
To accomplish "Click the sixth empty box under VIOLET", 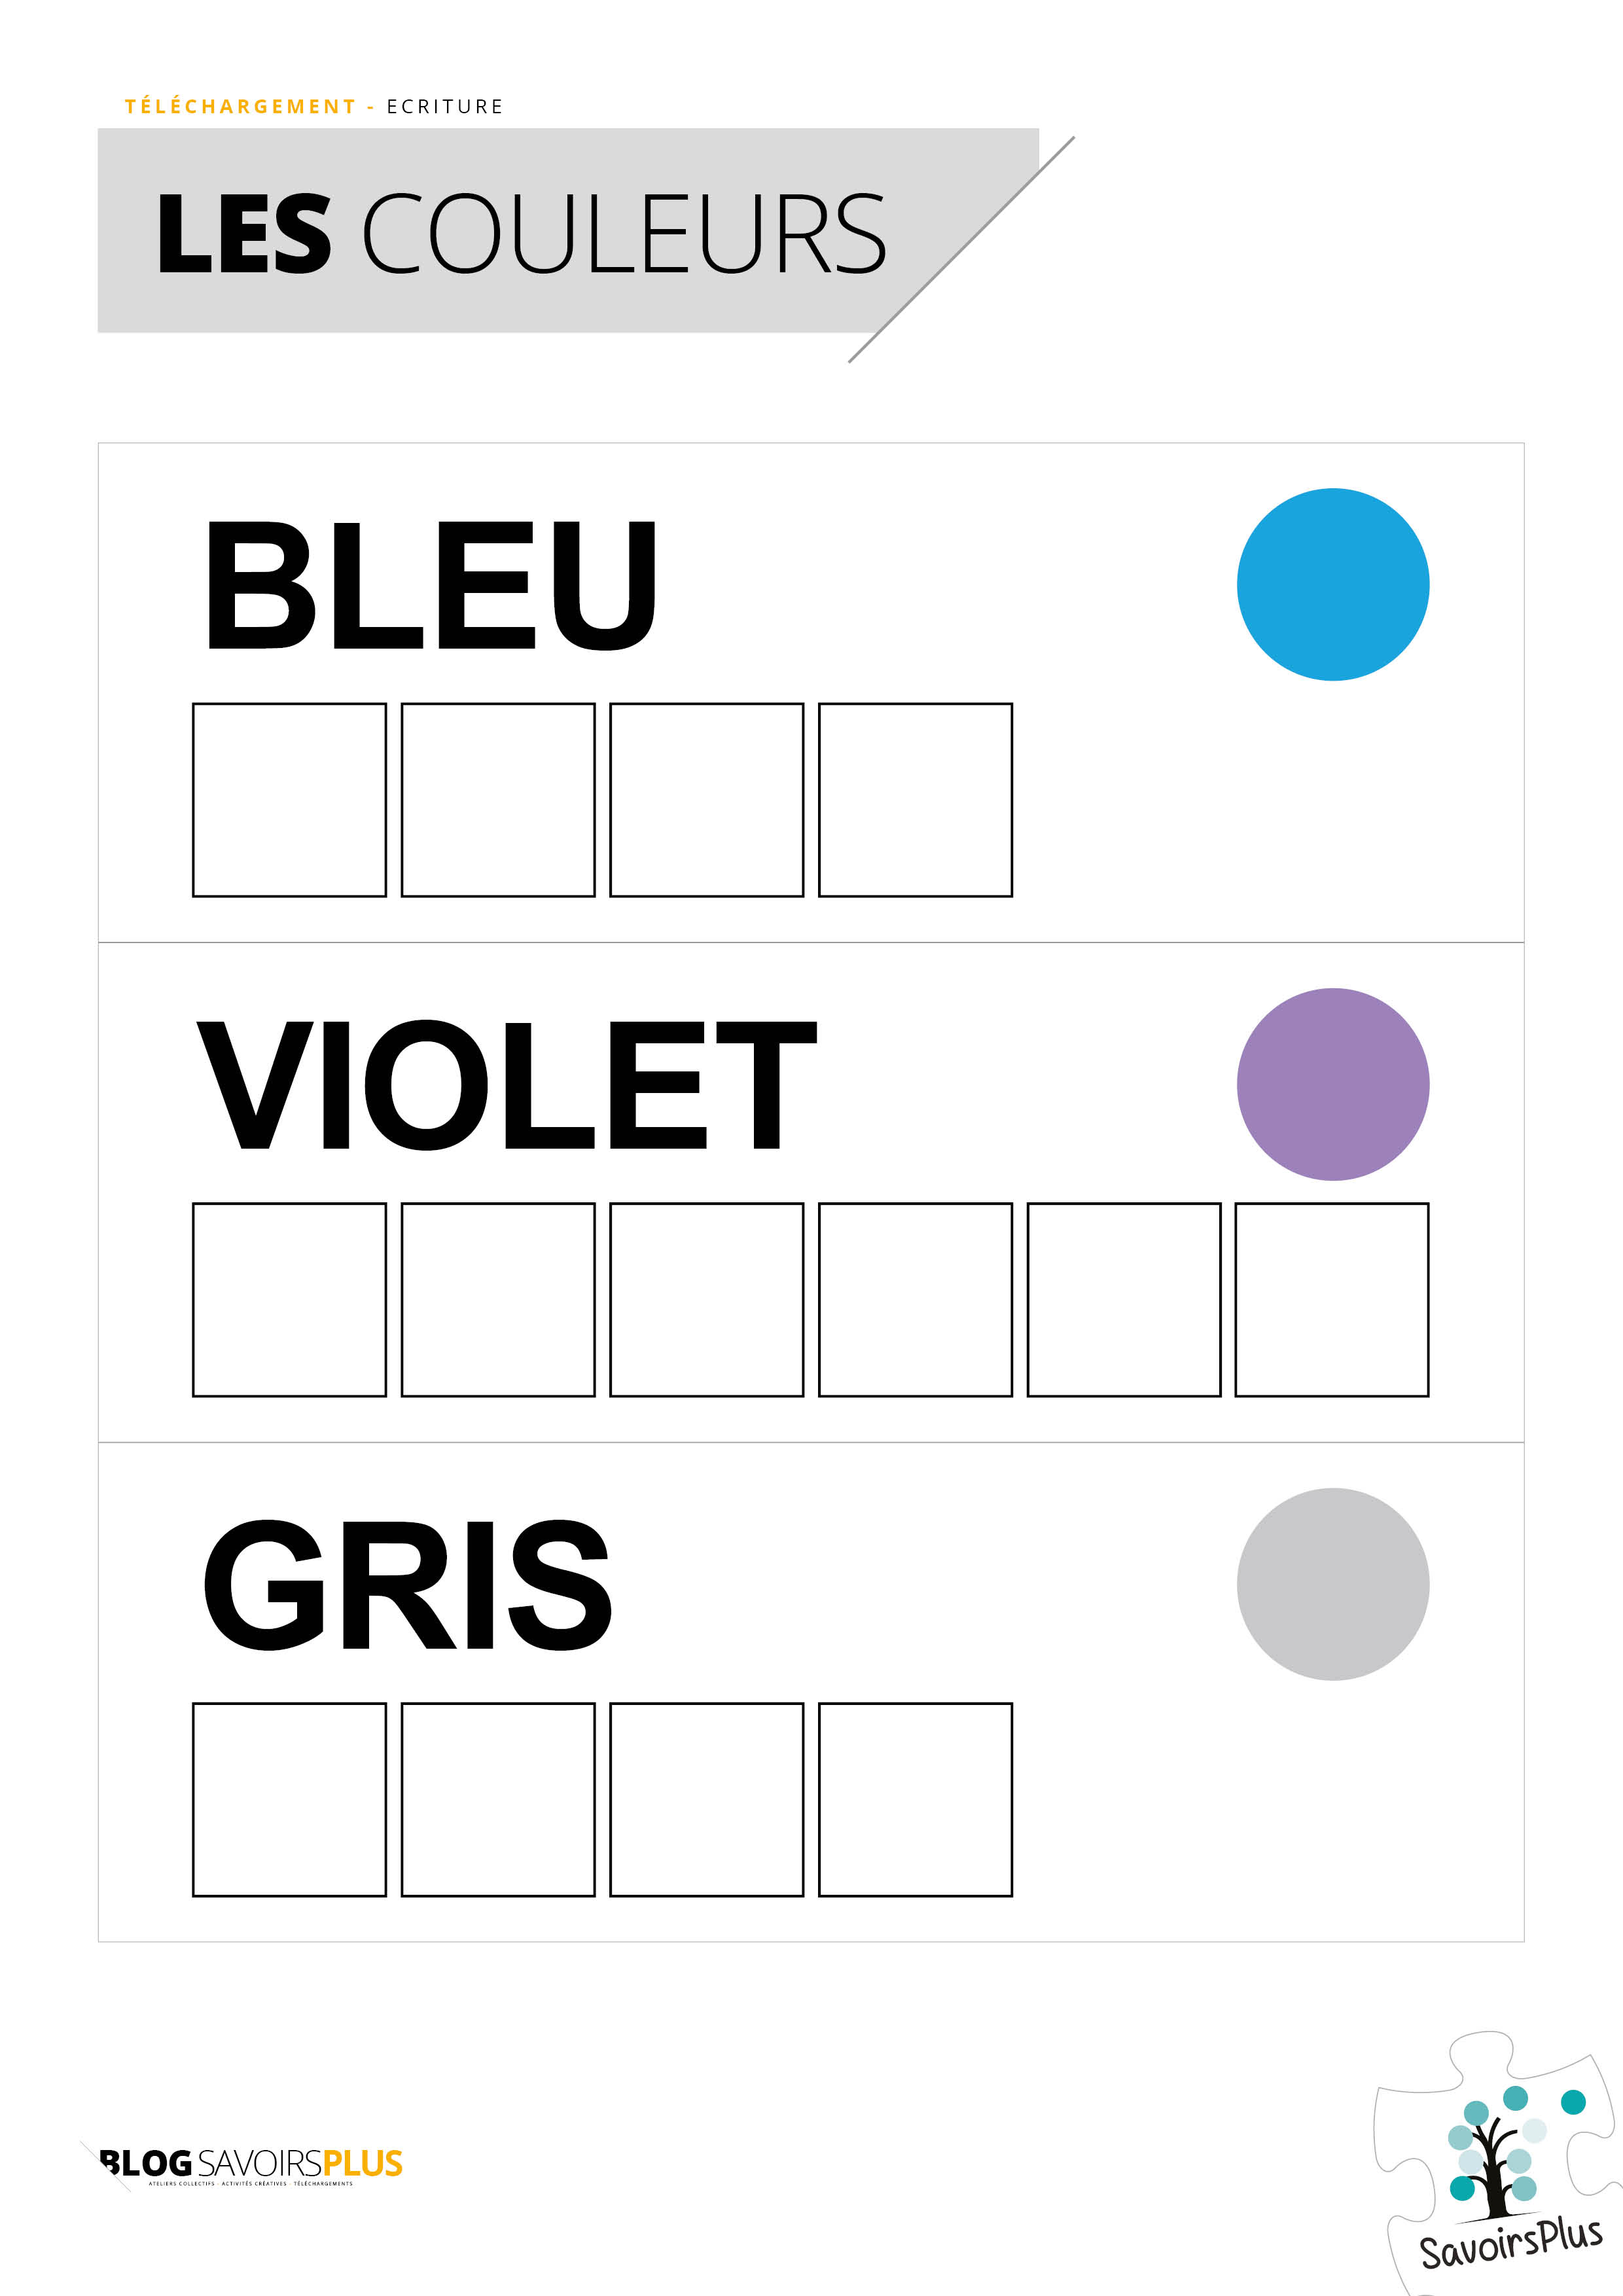I will tap(1332, 1299).
